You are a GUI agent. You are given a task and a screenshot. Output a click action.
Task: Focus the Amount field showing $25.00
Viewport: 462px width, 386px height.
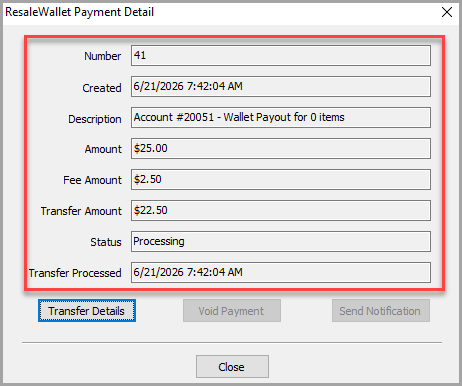coord(281,149)
